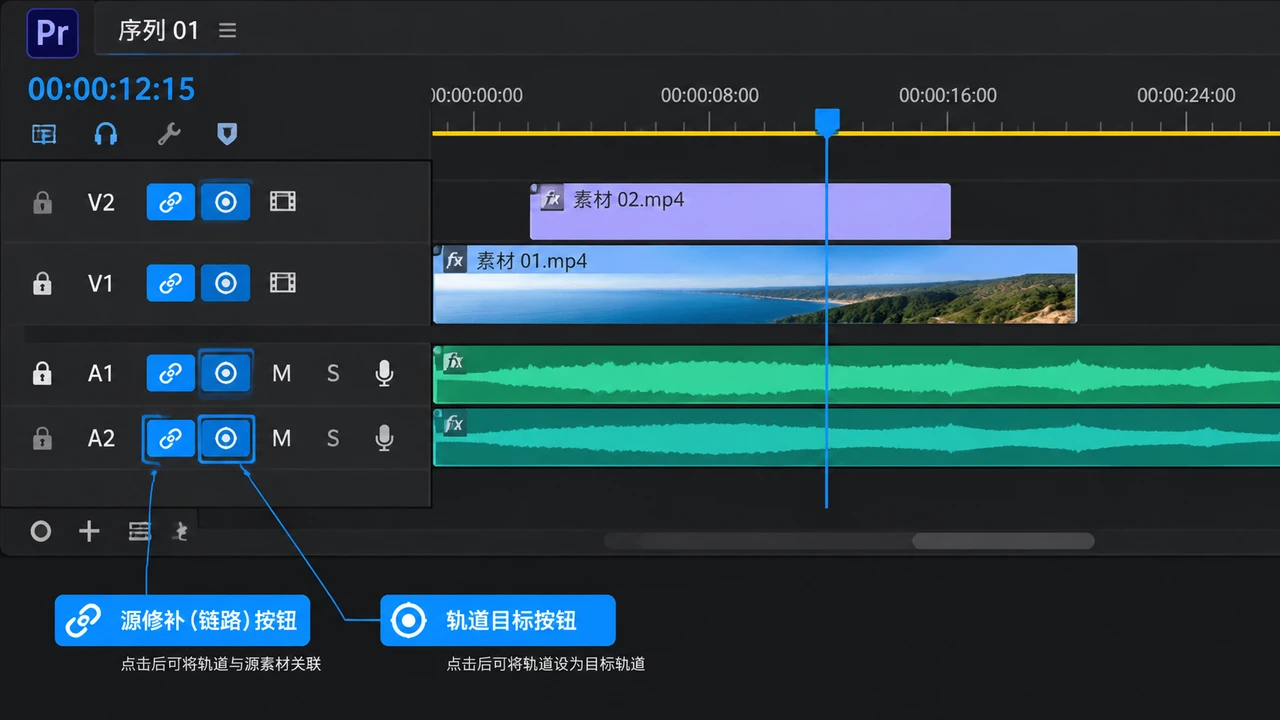The height and width of the screenshot is (720, 1280).
Task: Open timeline wrench display settings
Action: coord(169,134)
